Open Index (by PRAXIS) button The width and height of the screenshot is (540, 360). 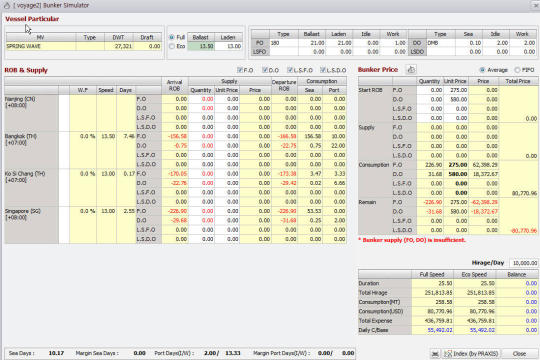[x=471, y=354]
